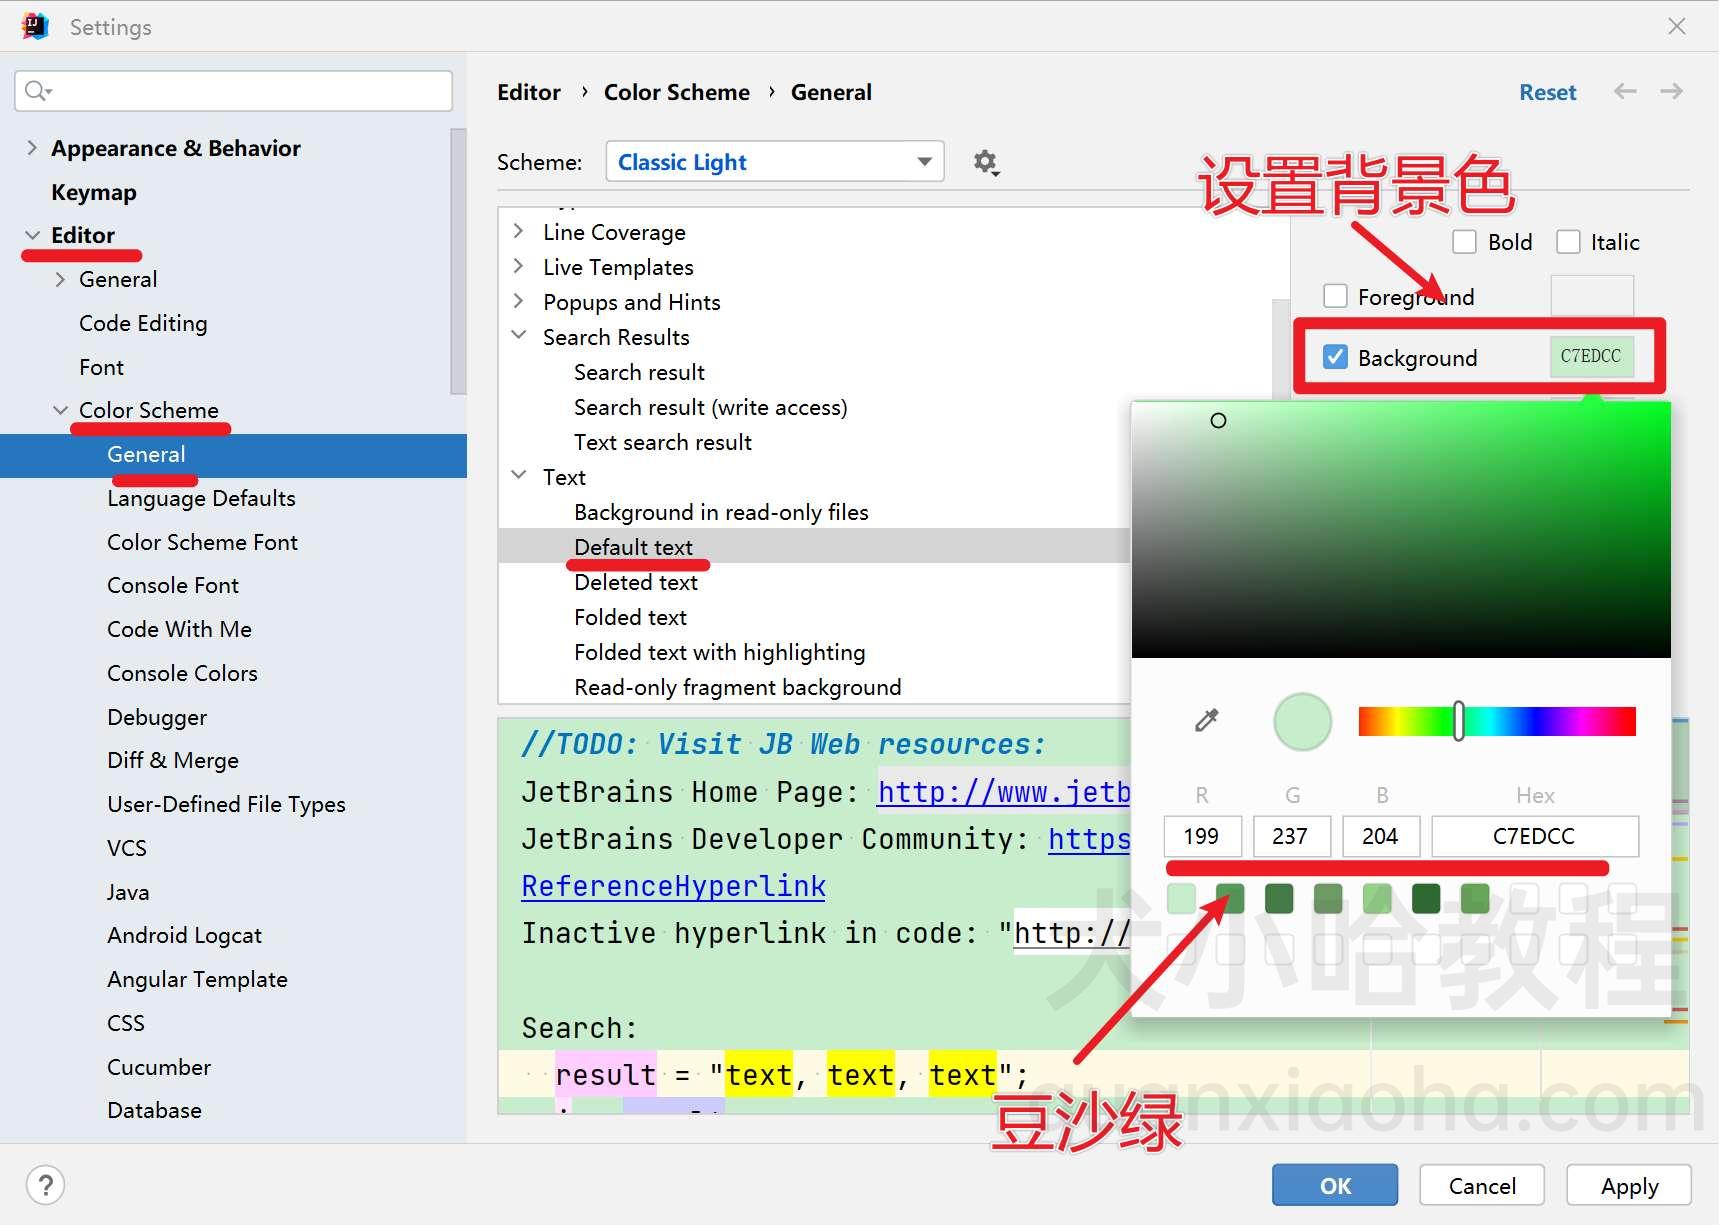Open the Classic Light scheme dropdown
The width and height of the screenshot is (1719, 1225).
pyautogui.click(x=775, y=162)
